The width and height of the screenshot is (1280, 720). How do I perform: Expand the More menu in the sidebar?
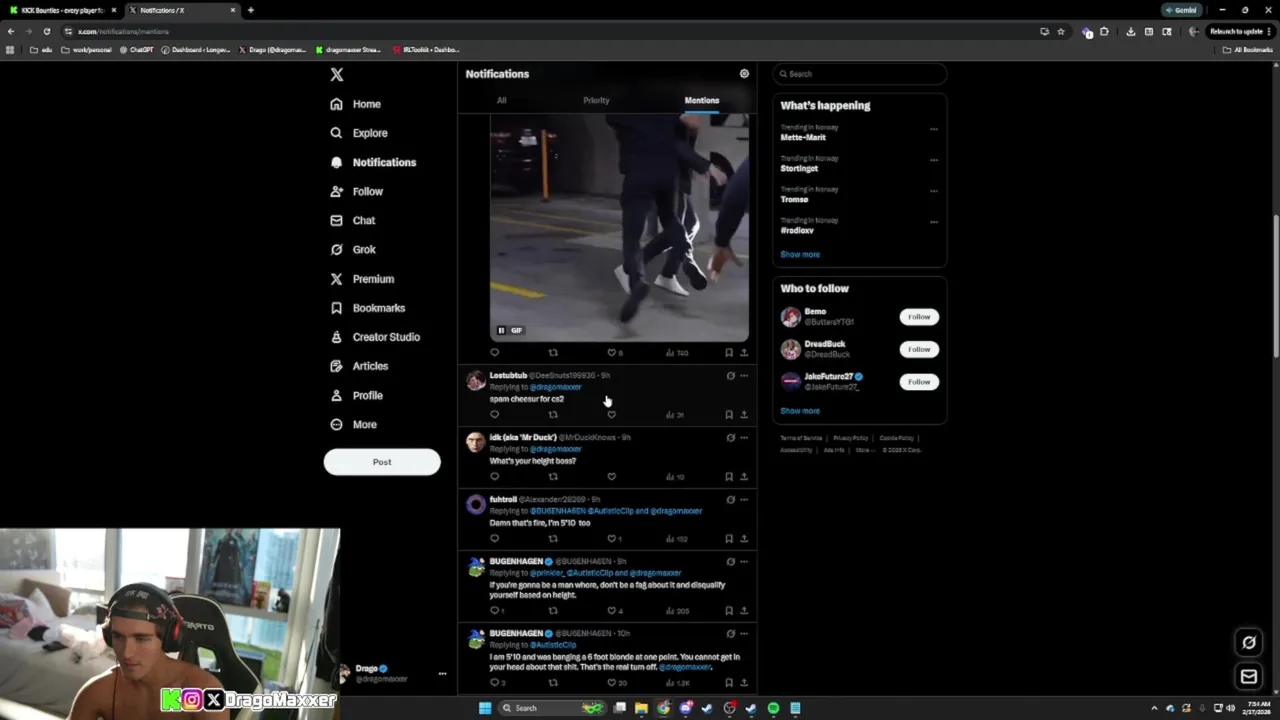(x=353, y=424)
